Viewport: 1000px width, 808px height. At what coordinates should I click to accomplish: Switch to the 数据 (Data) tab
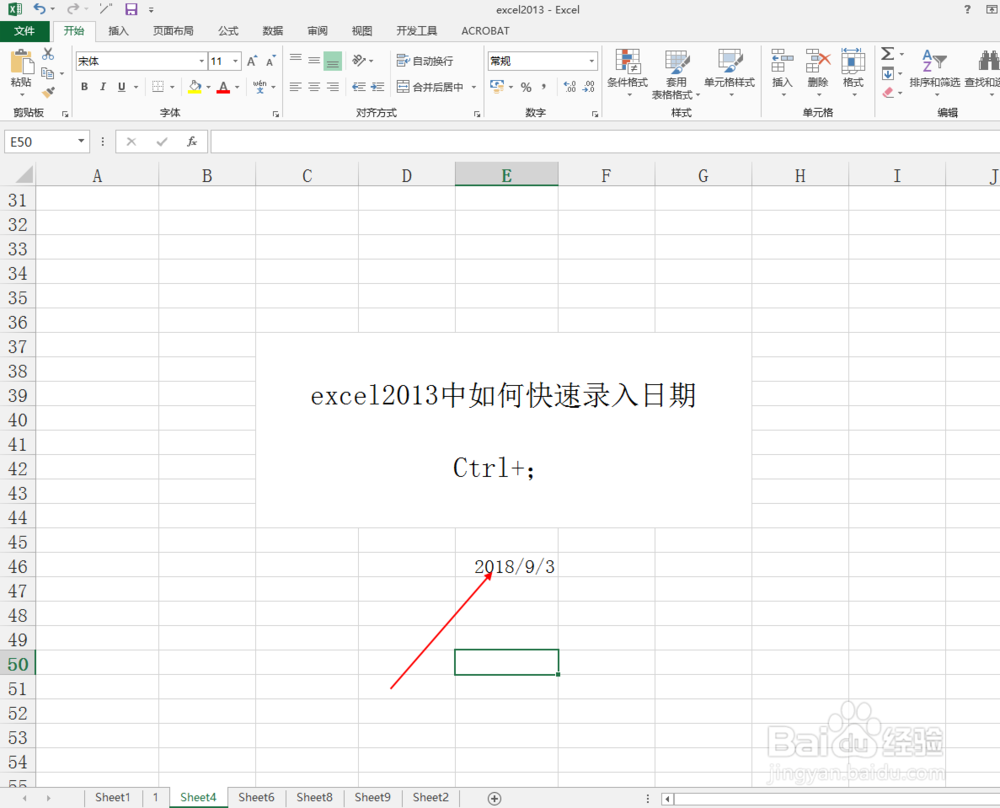(x=272, y=31)
